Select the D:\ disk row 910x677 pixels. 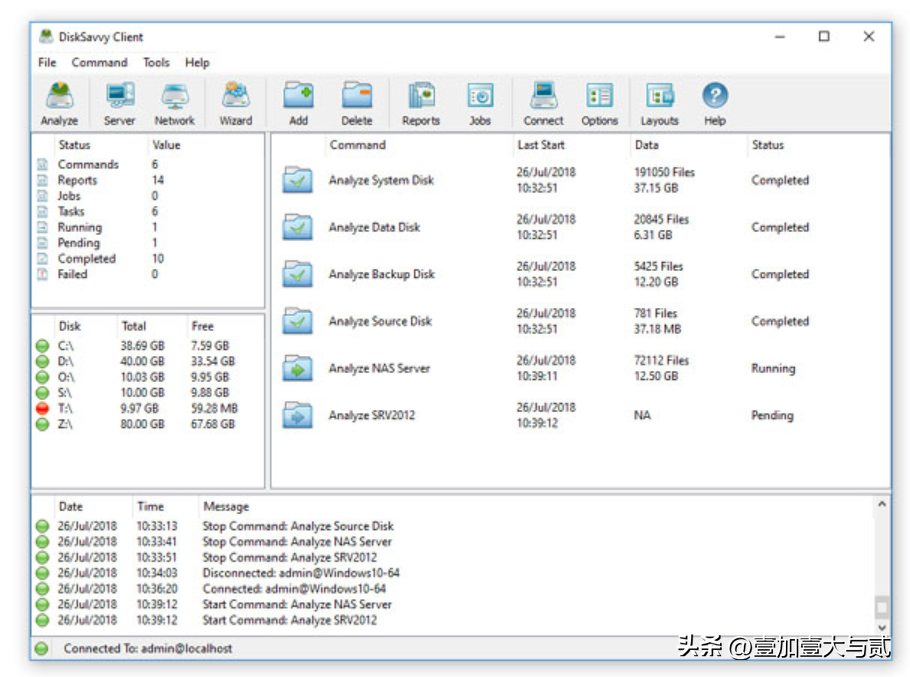(x=148, y=361)
